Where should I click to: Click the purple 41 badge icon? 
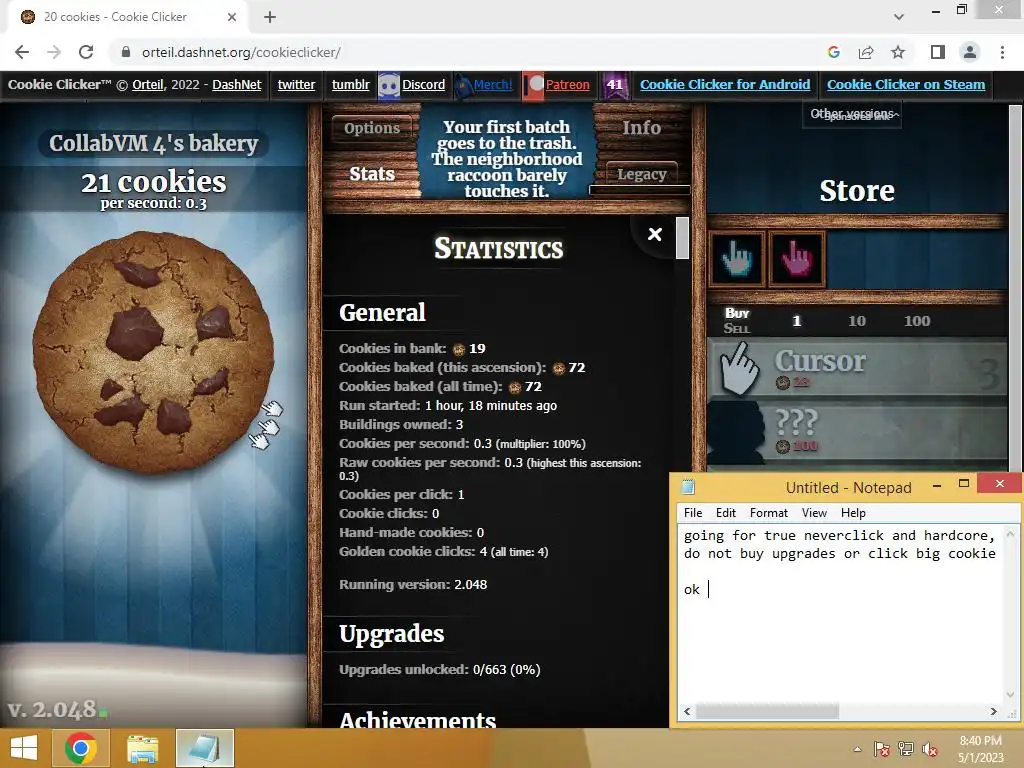(615, 85)
